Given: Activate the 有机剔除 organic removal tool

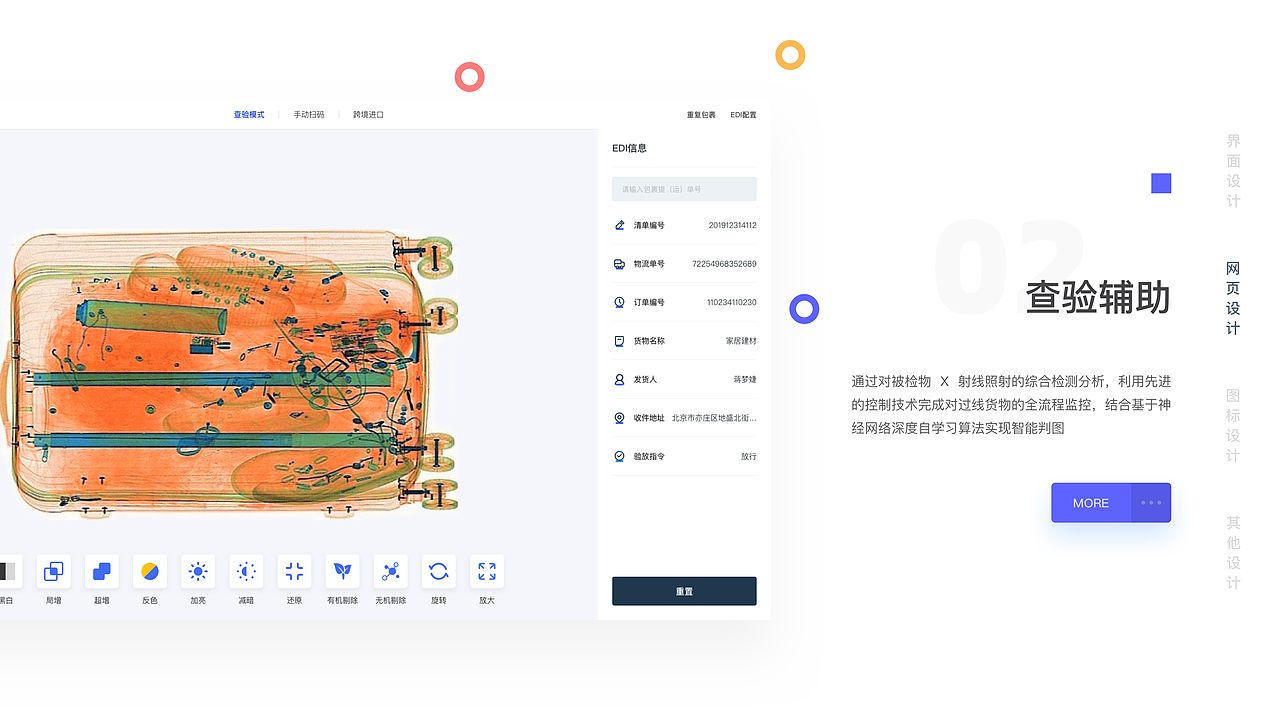Looking at the screenshot, I should [x=342, y=572].
